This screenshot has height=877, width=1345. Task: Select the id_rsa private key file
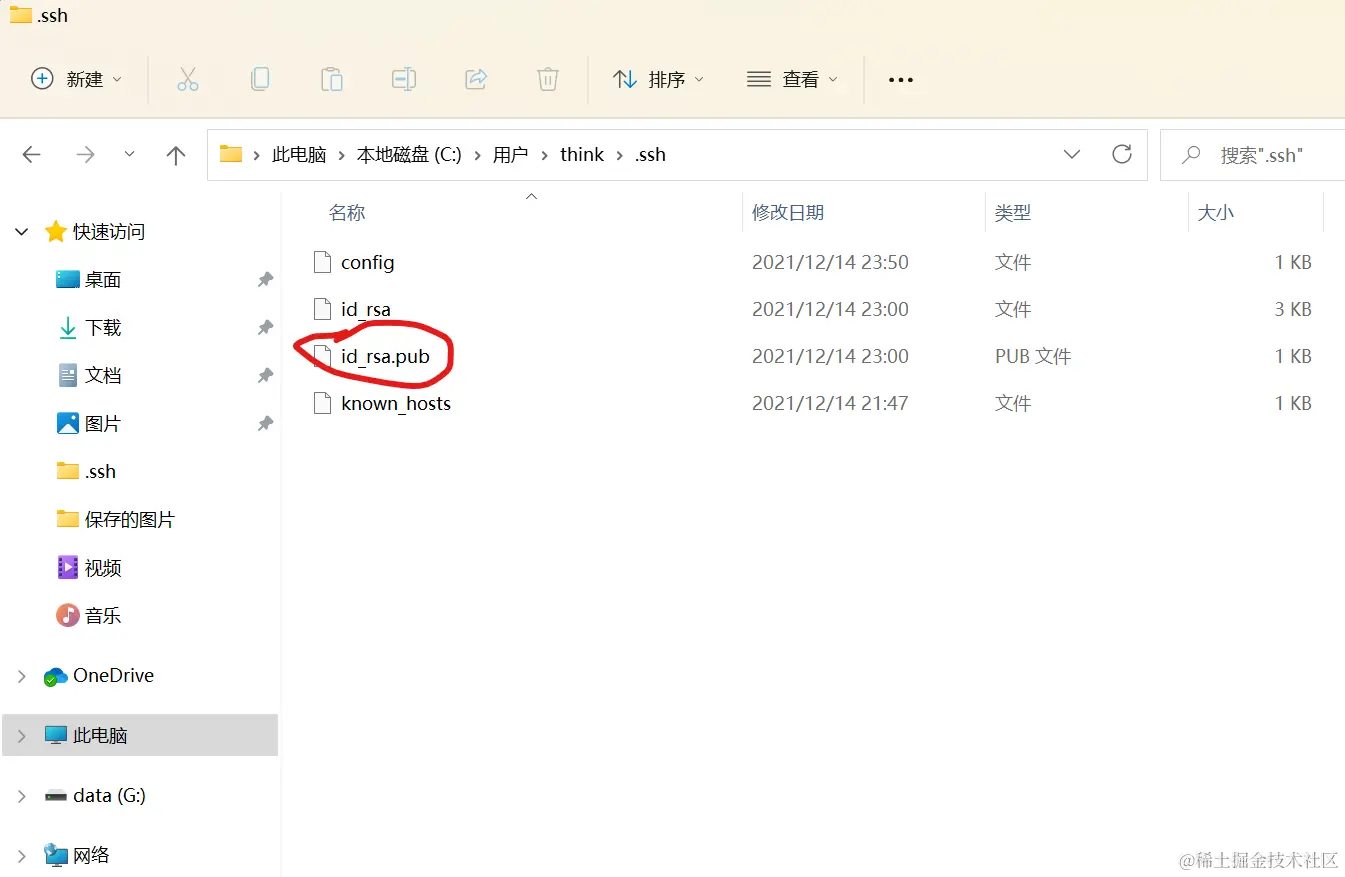[x=365, y=309]
